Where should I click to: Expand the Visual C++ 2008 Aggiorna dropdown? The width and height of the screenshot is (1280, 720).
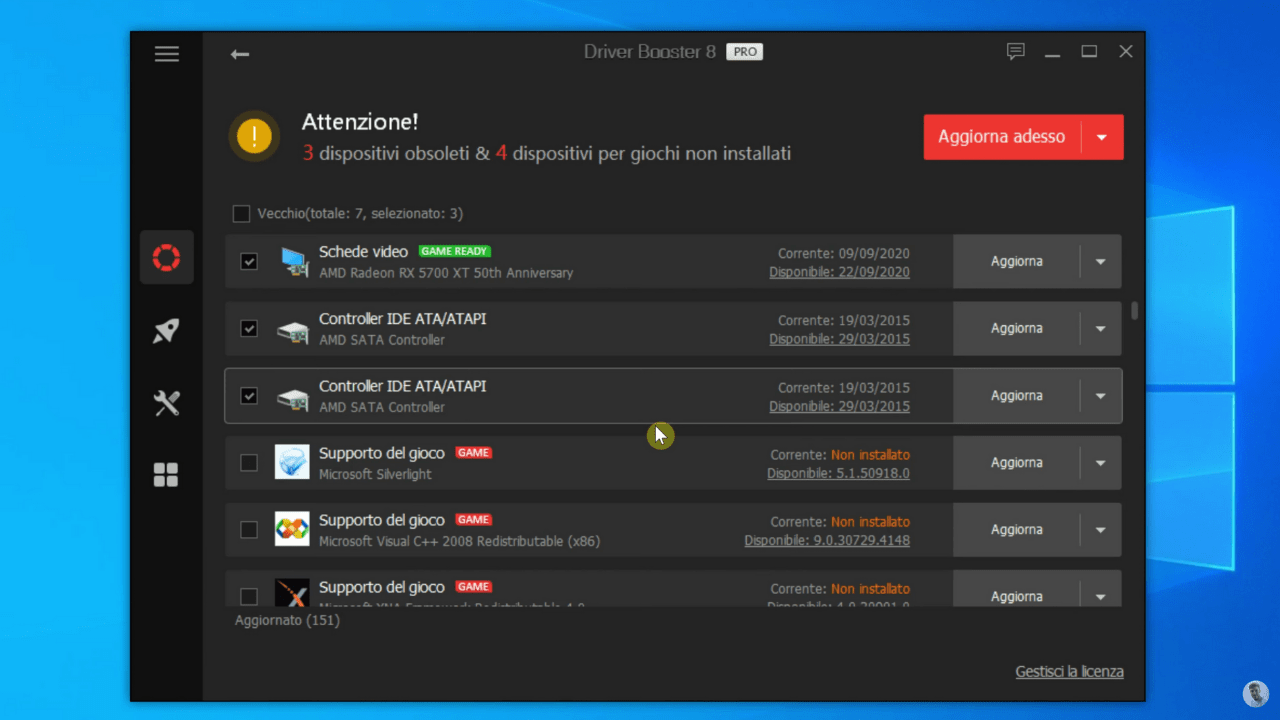coord(1101,530)
